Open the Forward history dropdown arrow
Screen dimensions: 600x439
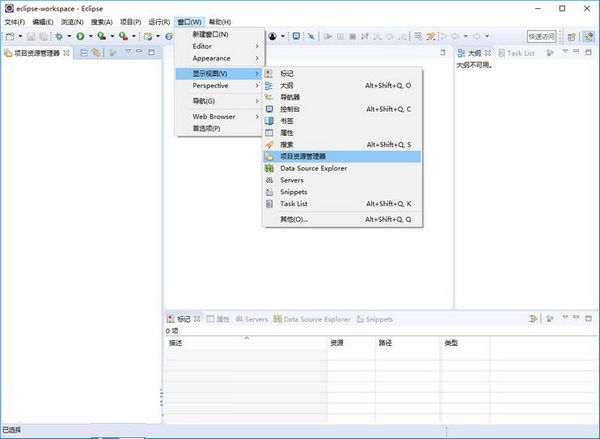(x=487, y=36)
